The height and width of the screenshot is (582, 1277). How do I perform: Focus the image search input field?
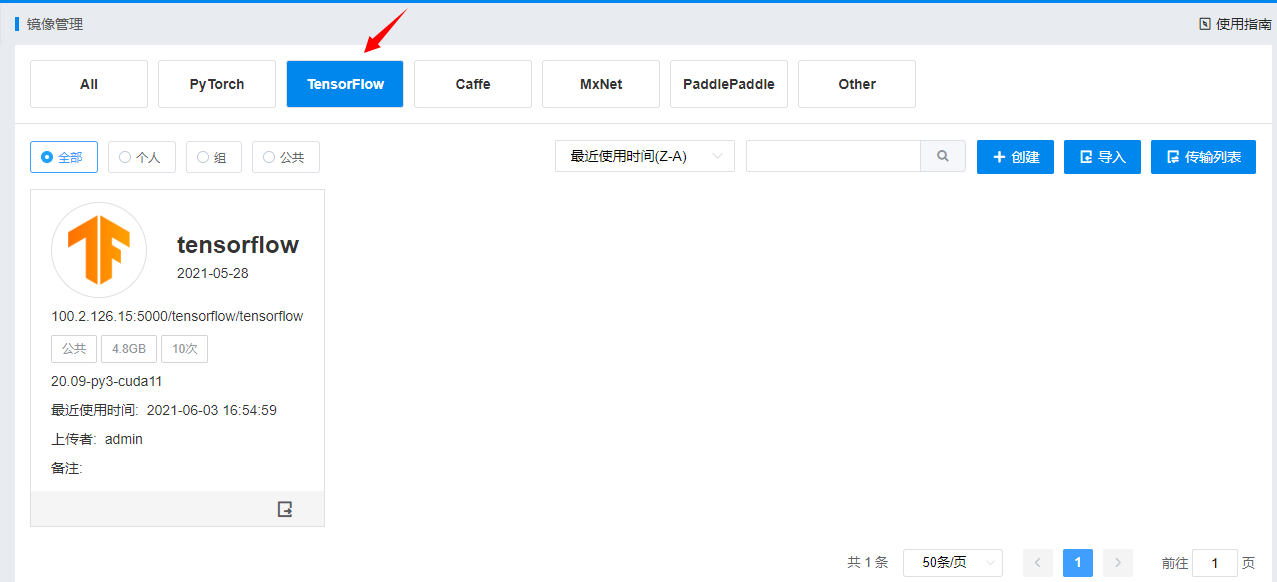click(833, 156)
